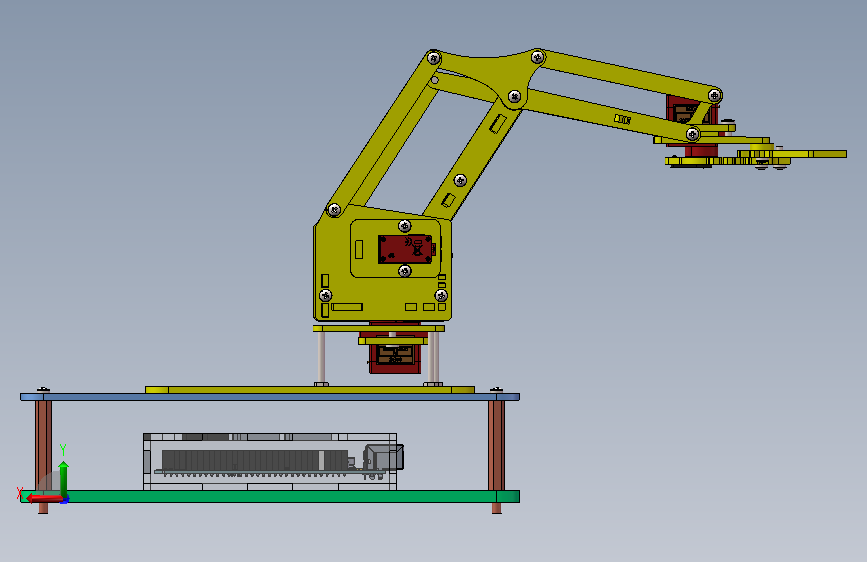Select the bottom-right corner screw of the yellow body
Screen dimensions: 867x562
(x=441, y=295)
